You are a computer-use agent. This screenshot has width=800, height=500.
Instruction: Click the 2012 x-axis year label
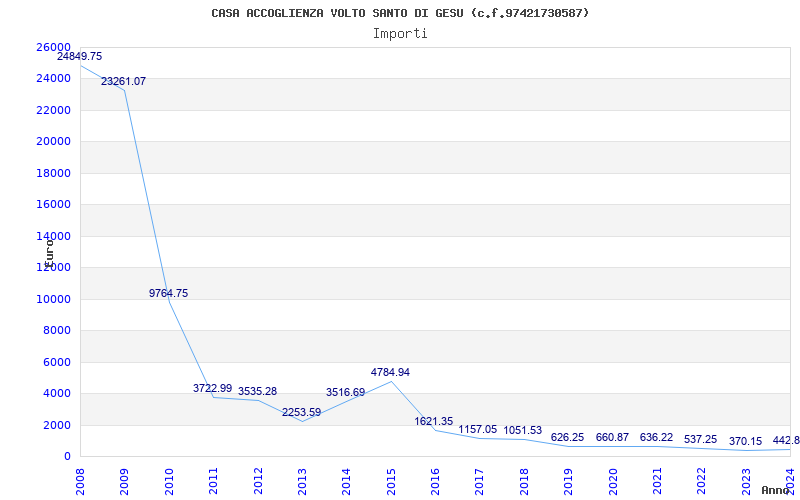(x=258, y=481)
